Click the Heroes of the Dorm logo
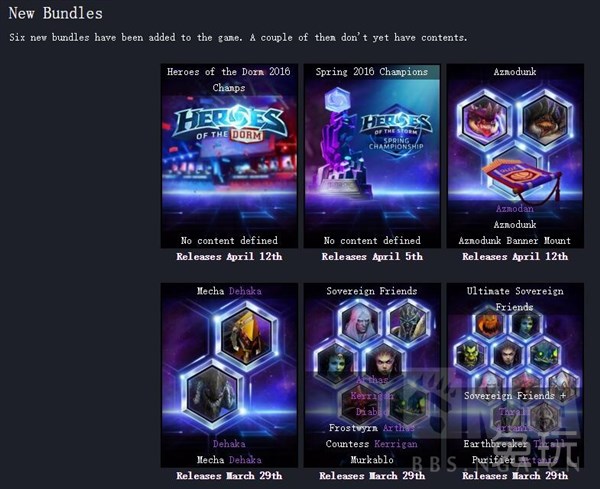Screen dimensions: 600x489 point(229,125)
